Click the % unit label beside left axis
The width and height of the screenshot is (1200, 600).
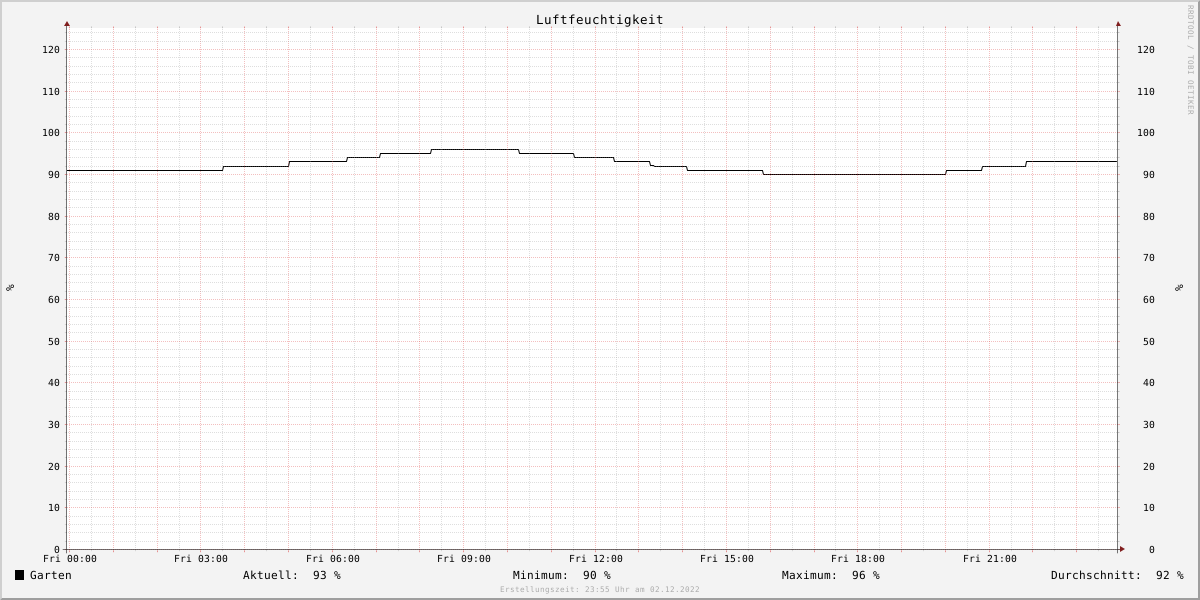pos(10,288)
